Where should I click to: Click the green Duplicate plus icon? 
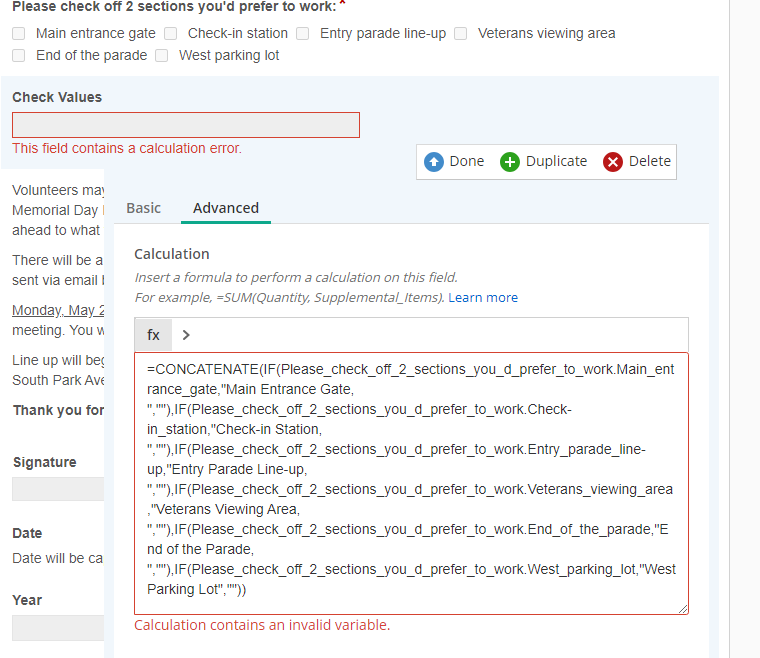pyautogui.click(x=510, y=162)
